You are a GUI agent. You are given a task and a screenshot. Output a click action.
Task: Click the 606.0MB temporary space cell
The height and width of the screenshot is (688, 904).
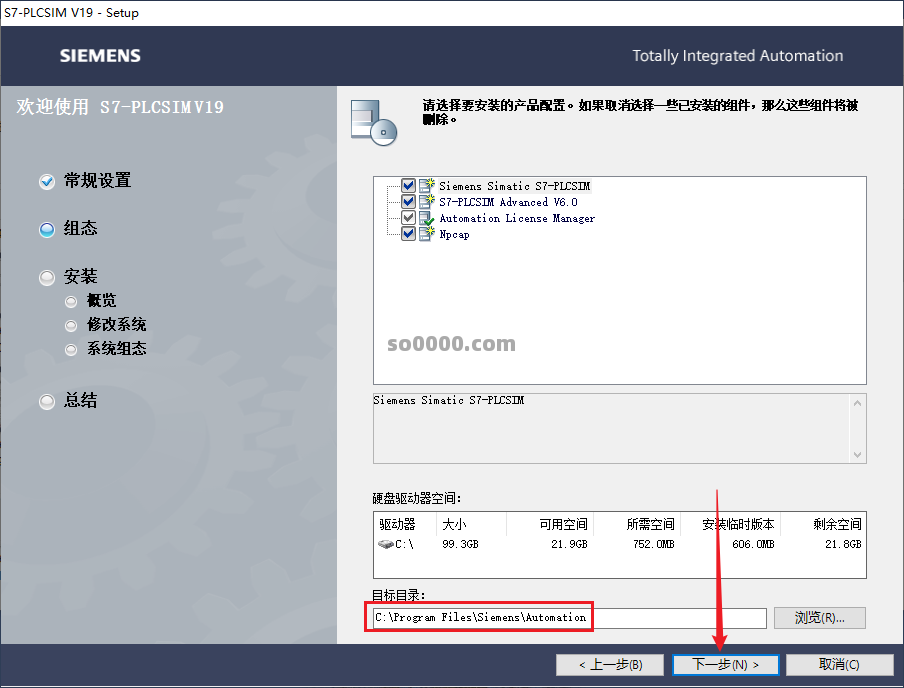pyautogui.click(x=753, y=544)
